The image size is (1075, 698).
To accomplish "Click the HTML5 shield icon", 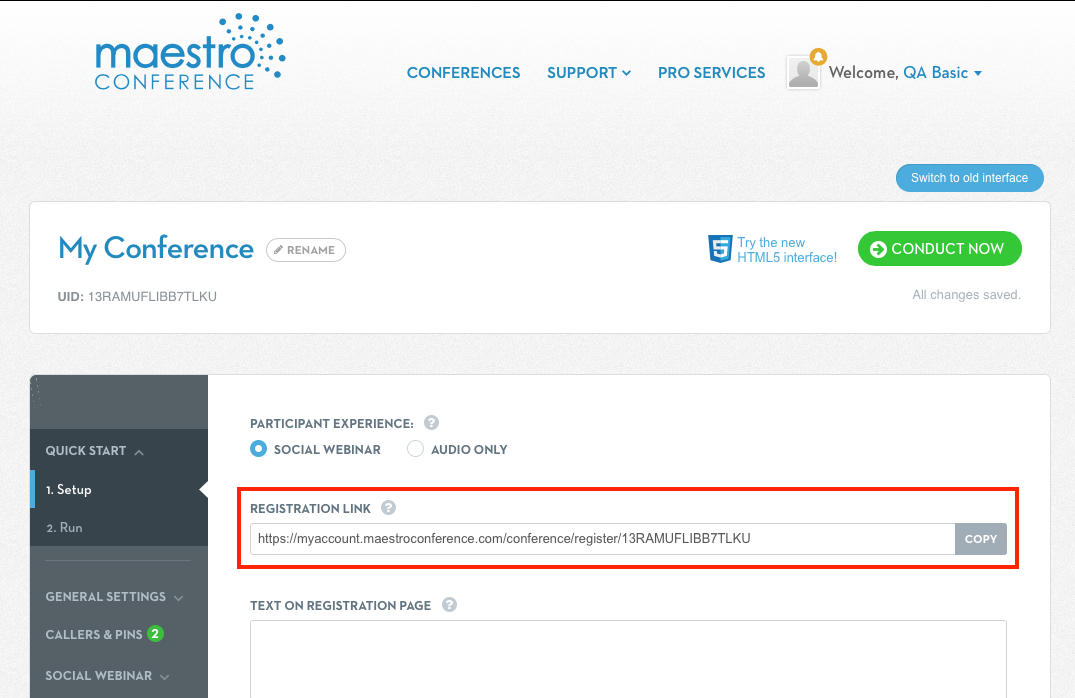I will 720,249.
